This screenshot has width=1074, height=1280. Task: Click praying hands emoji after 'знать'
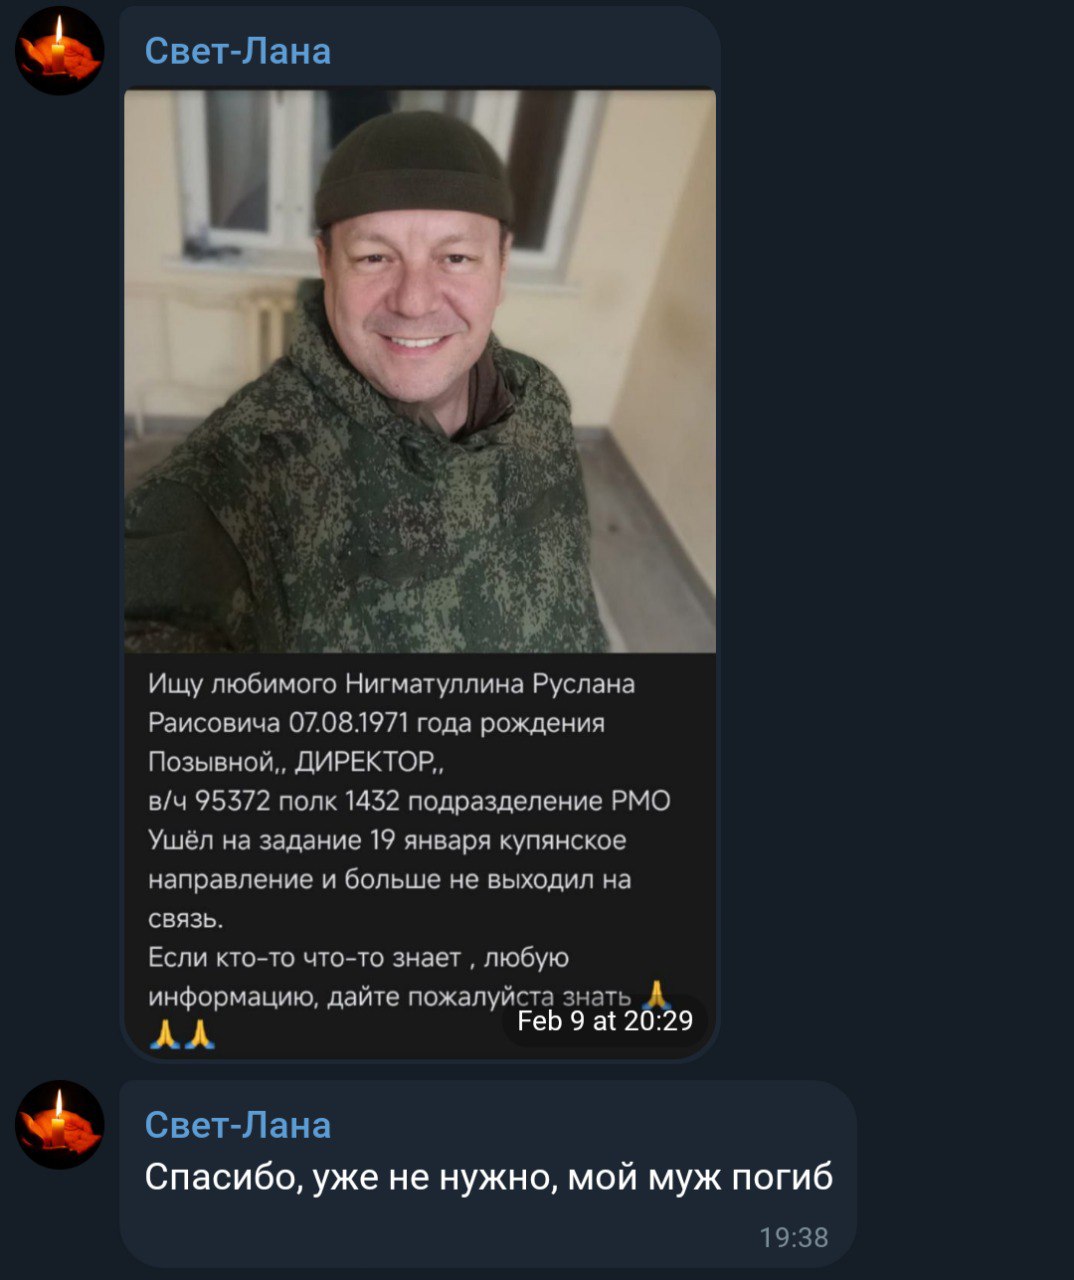click(655, 995)
